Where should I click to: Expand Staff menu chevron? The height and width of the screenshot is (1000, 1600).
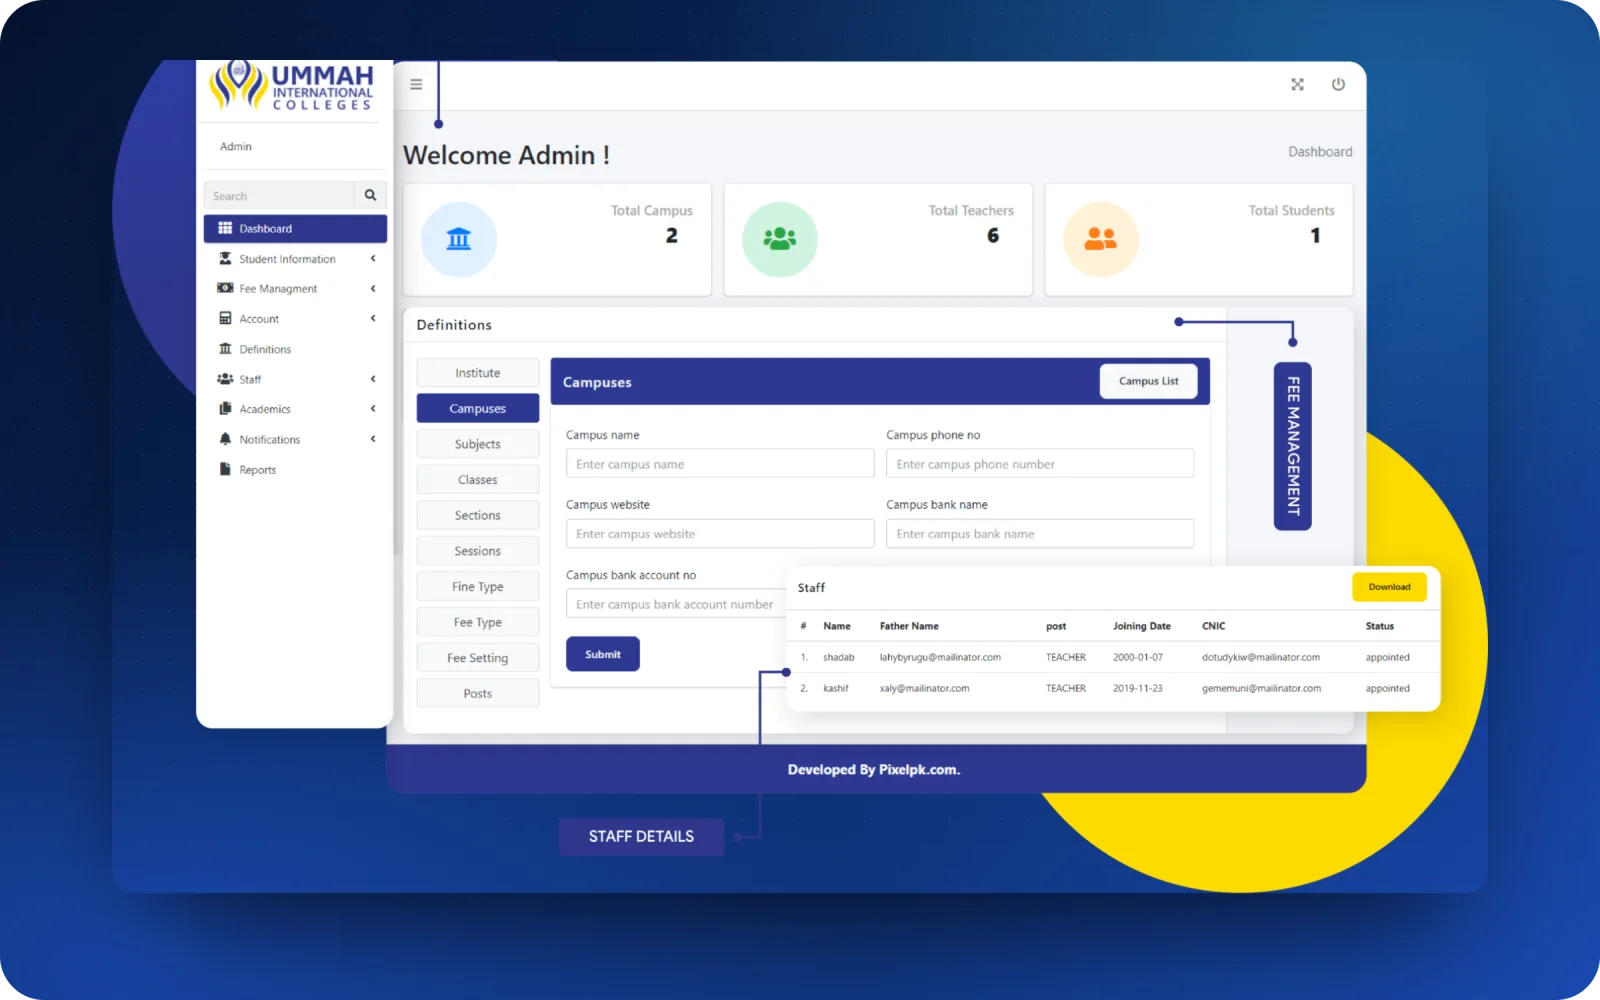pyautogui.click(x=373, y=379)
